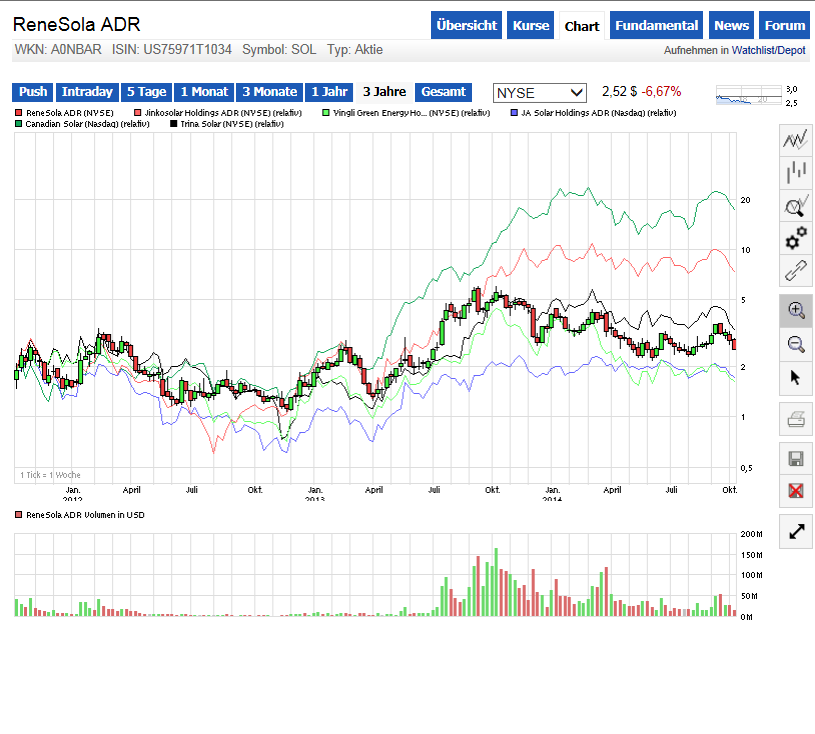
Task: Select the 1 Monat time range
Action: [204, 92]
